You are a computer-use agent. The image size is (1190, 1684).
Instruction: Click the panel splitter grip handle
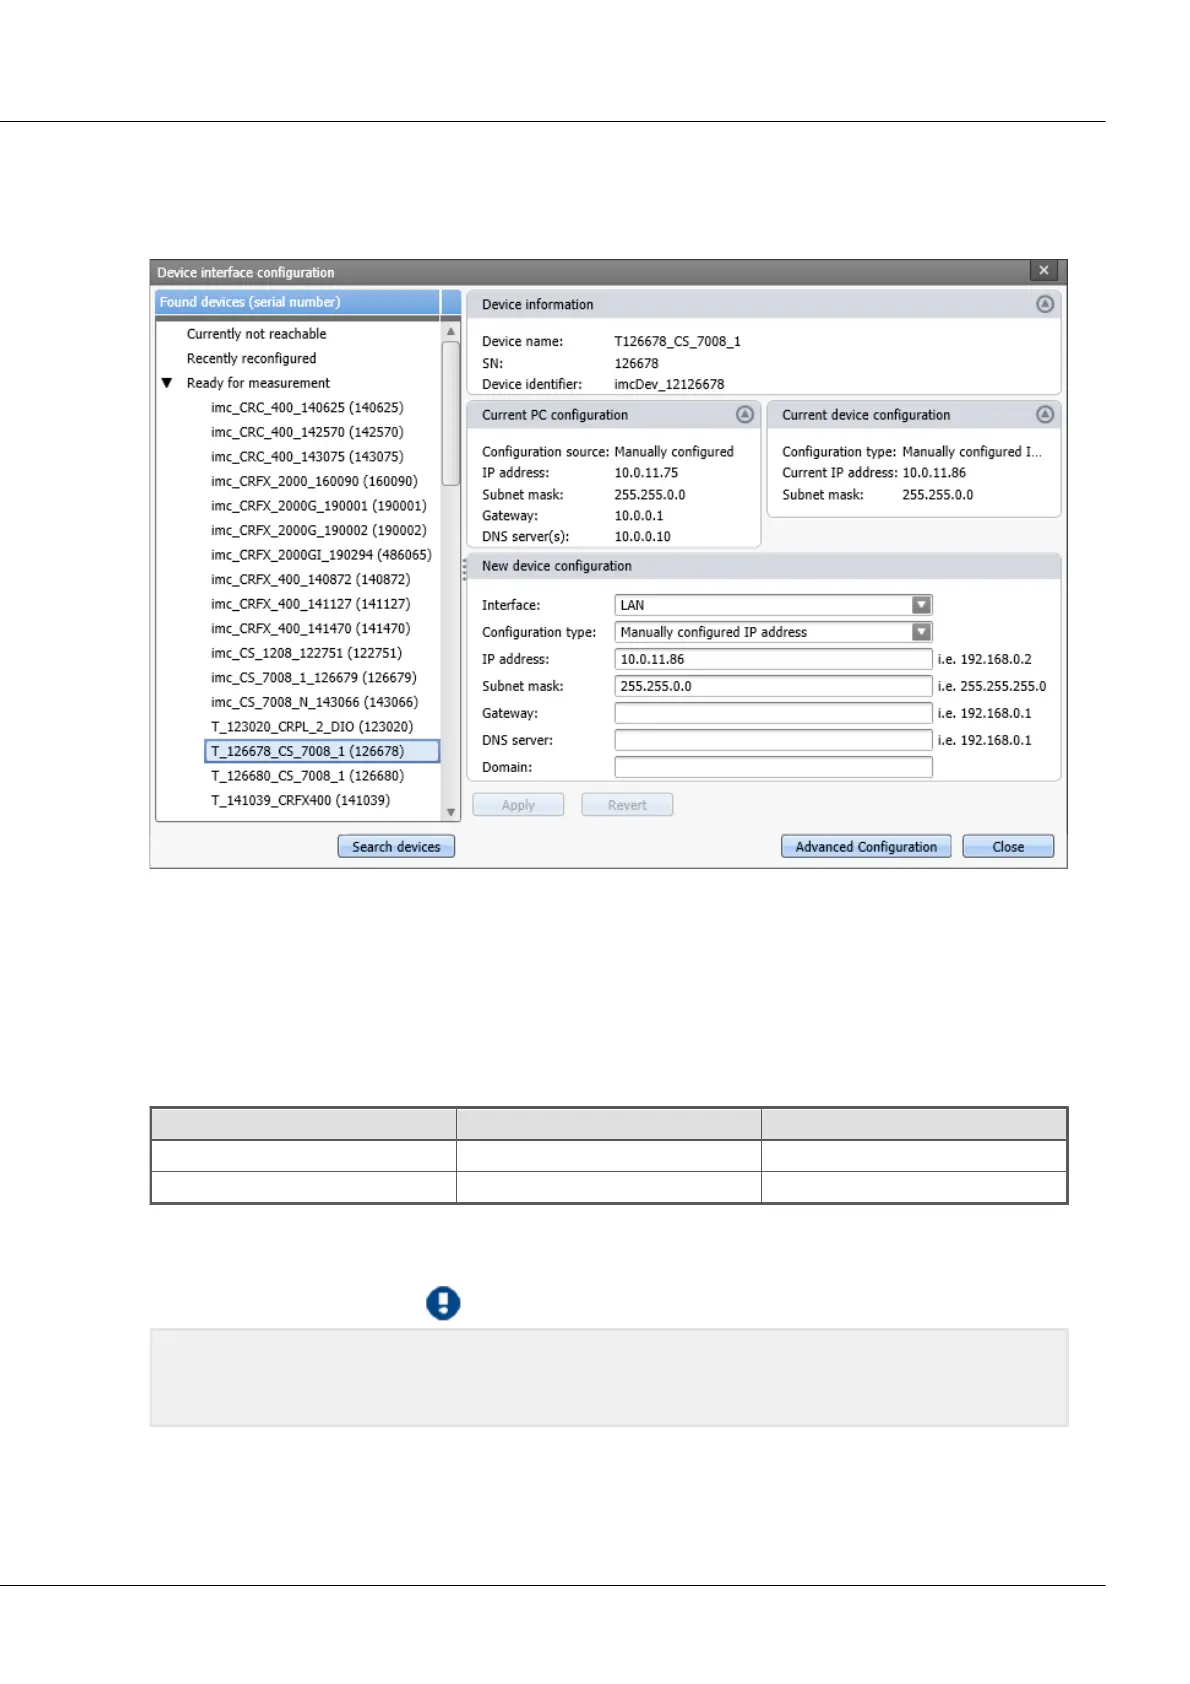464,570
